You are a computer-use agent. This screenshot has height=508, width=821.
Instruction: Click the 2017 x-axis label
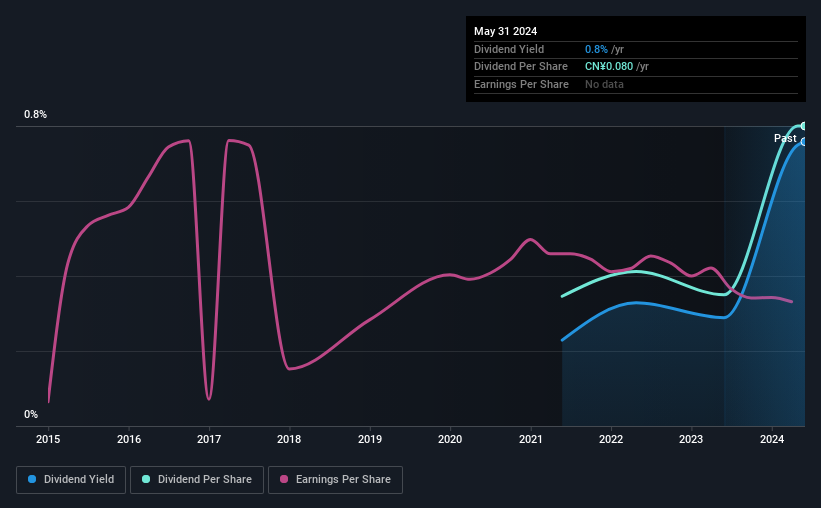(209, 439)
